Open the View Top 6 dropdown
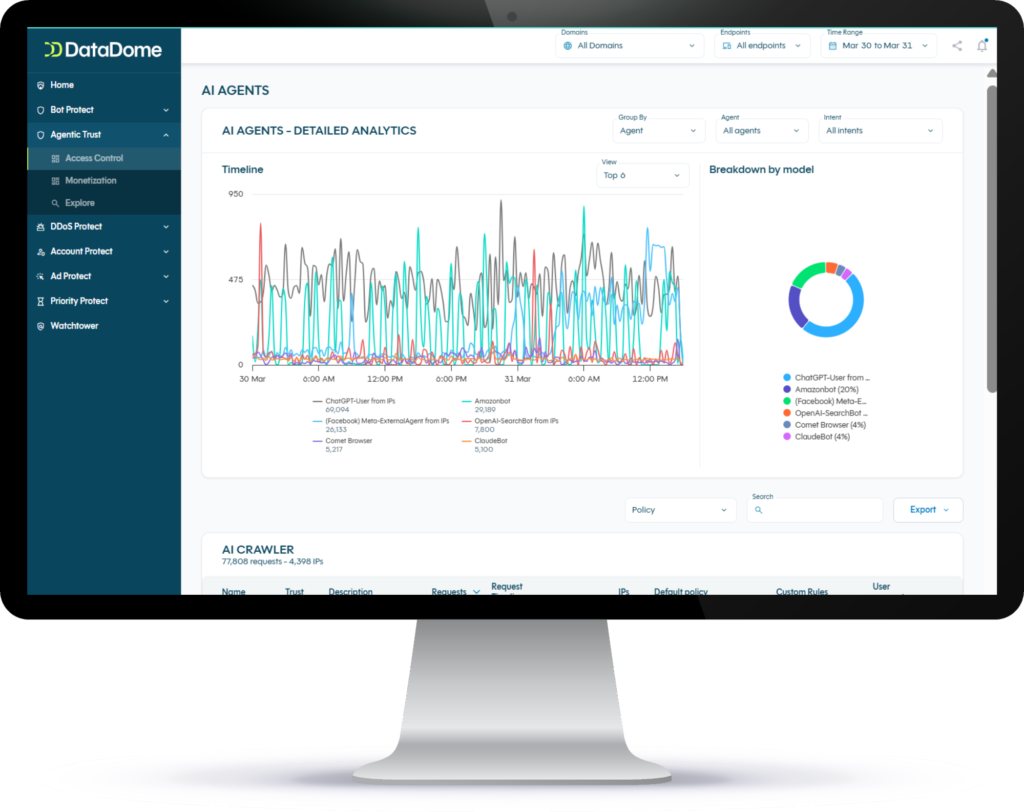1024x812 pixels. (642, 175)
